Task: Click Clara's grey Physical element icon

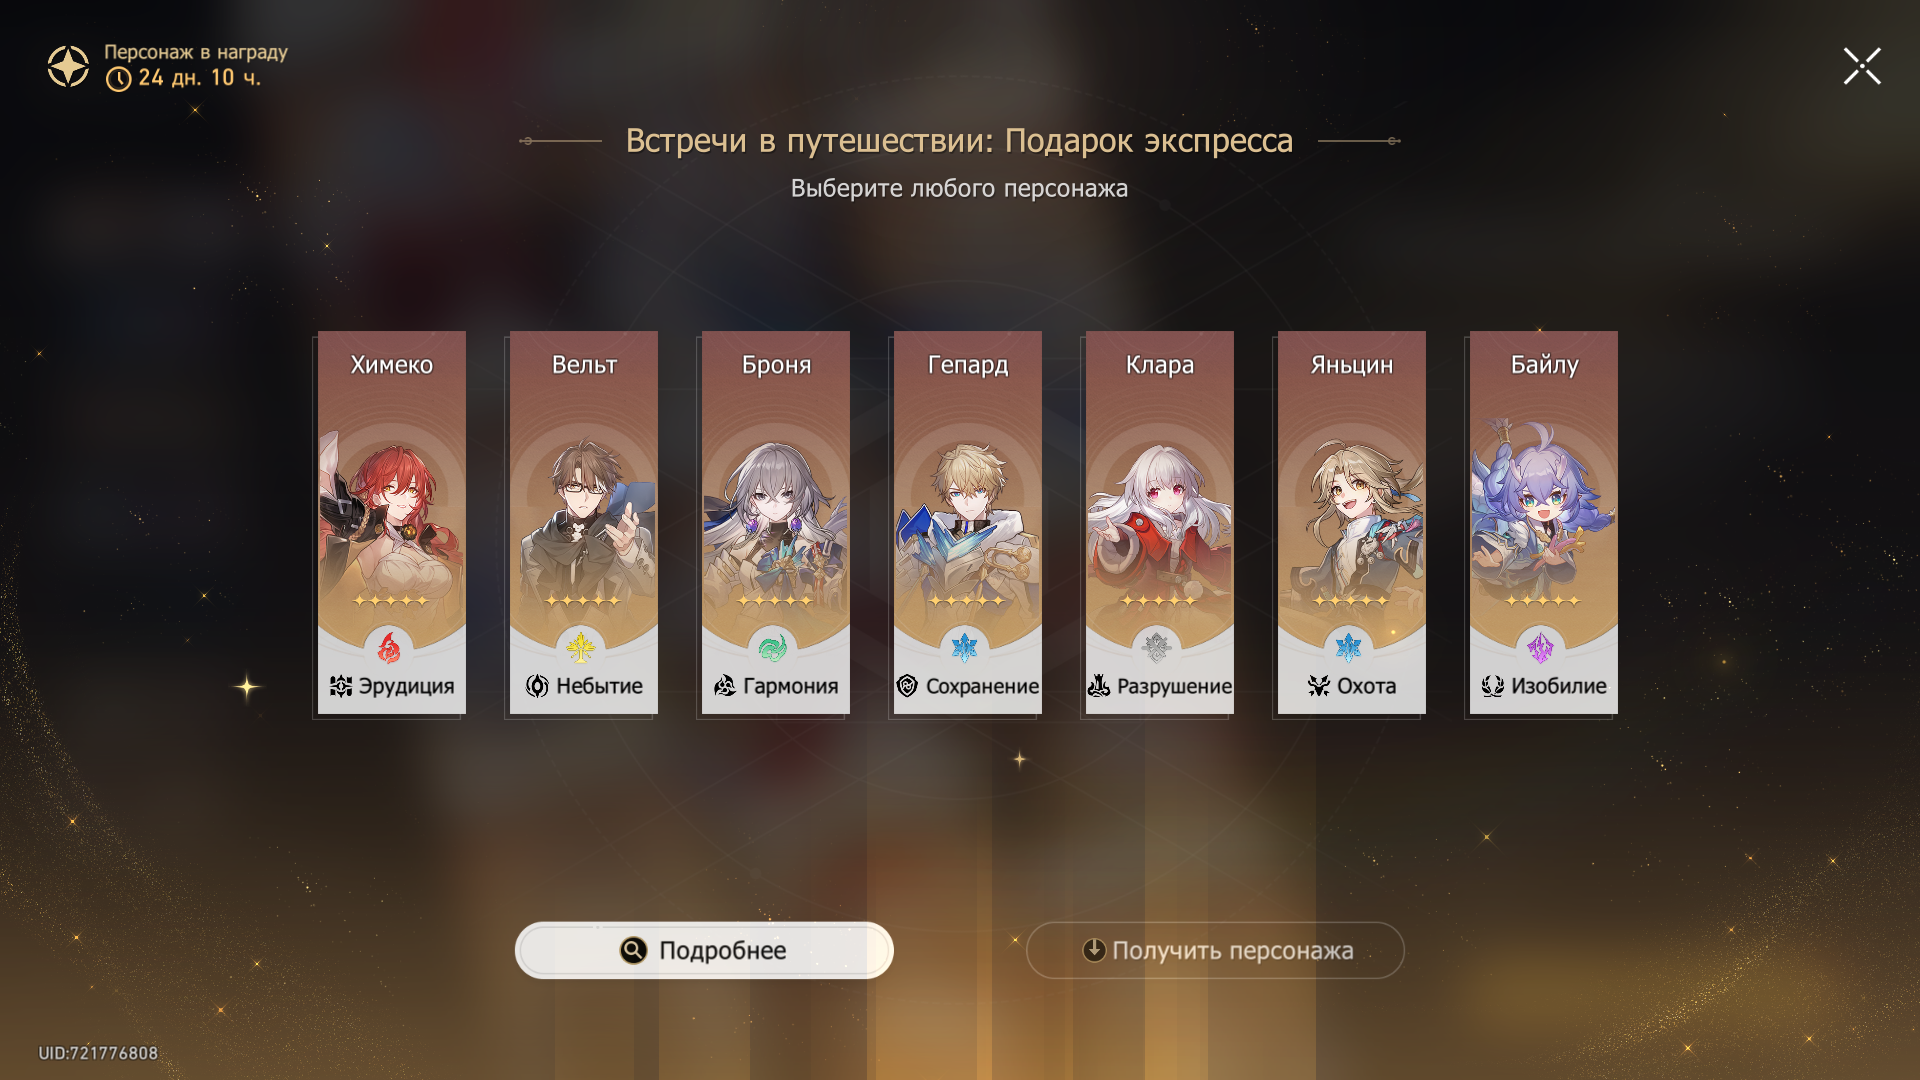Action: (1157, 649)
